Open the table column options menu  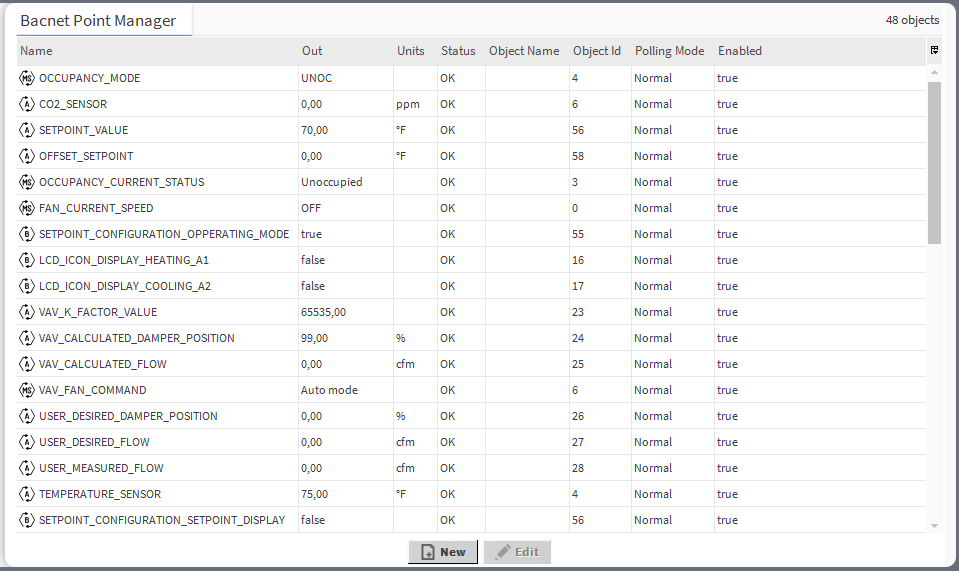coord(934,50)
